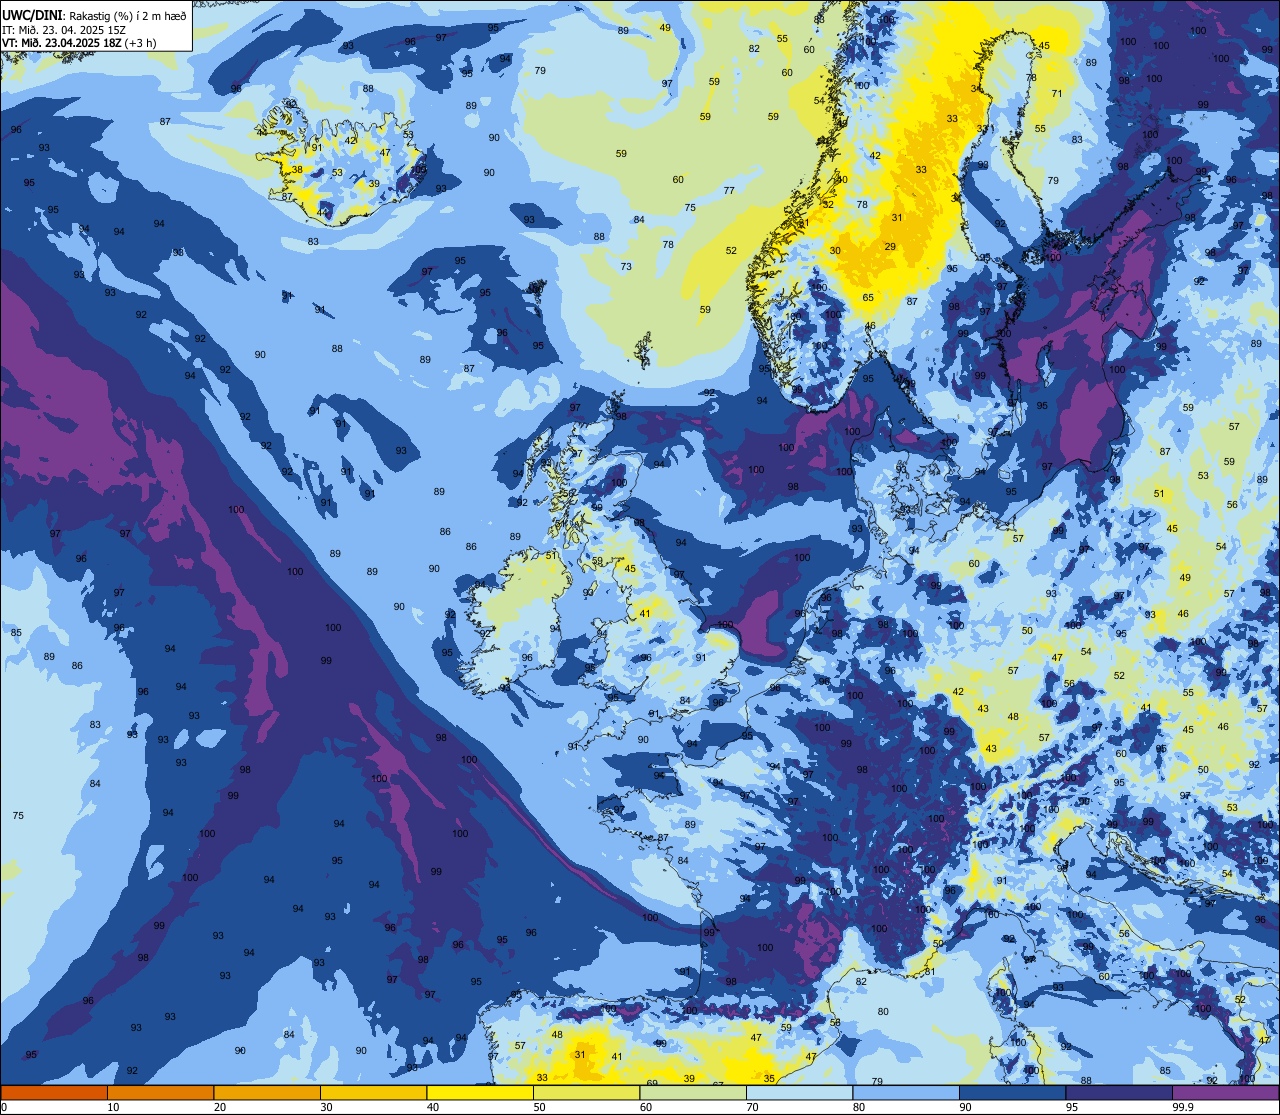This screenshot has height=1115, width=1280.
Task: Click the legend tick label "50"
Action: click(x=539, y=1107)
